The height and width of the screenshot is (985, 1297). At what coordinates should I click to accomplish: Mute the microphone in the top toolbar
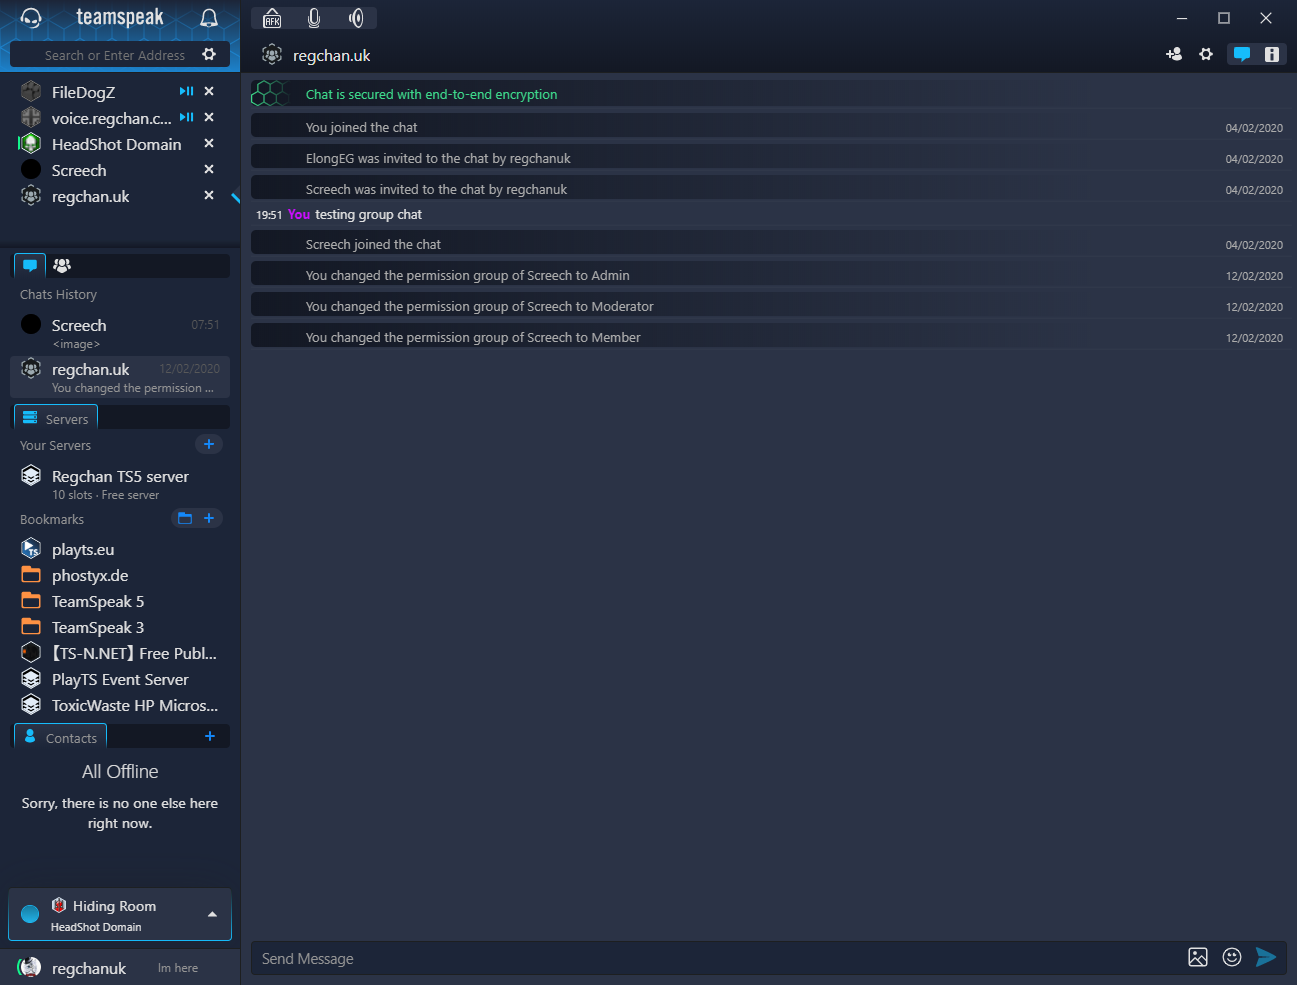tap(314, 18)
